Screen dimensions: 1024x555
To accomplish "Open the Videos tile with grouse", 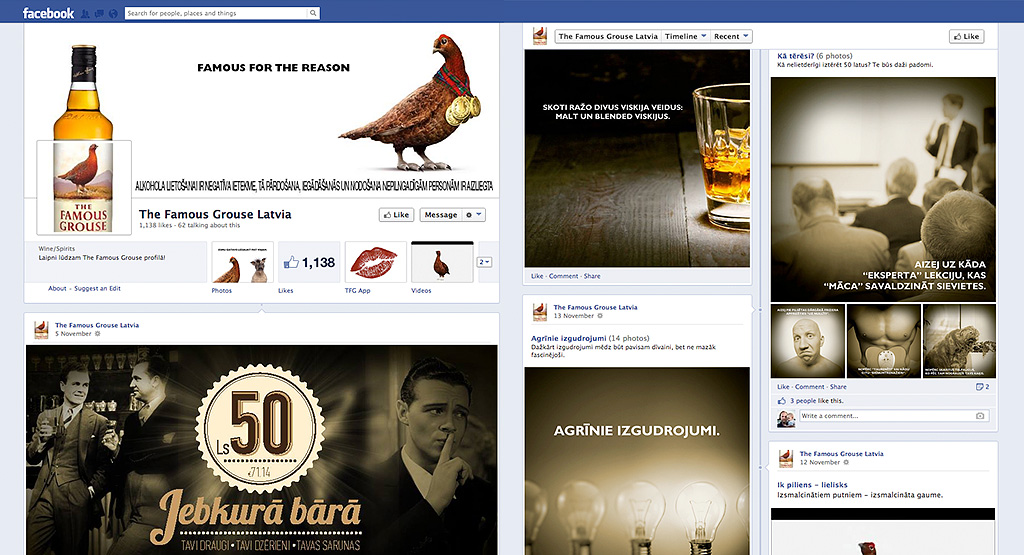I will [442, 262].
